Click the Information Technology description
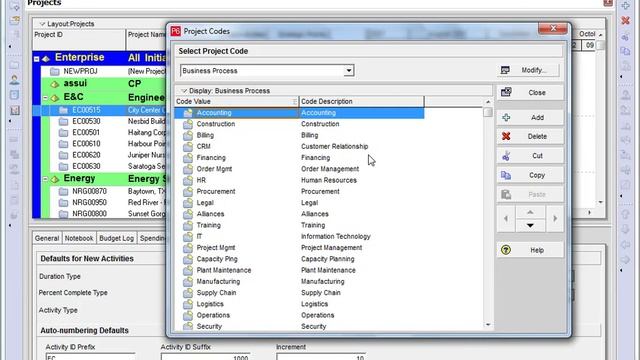This screenshot has height=360, width=640. (x=336, y=236)
